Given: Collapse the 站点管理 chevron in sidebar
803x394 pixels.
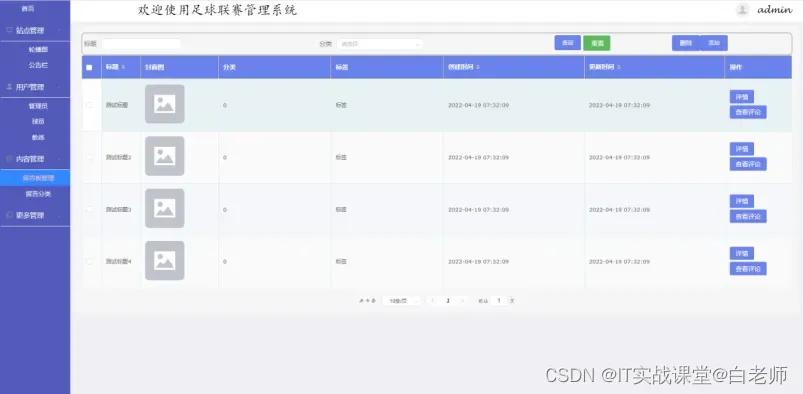Looking at the screenshot, I should 60,31.
